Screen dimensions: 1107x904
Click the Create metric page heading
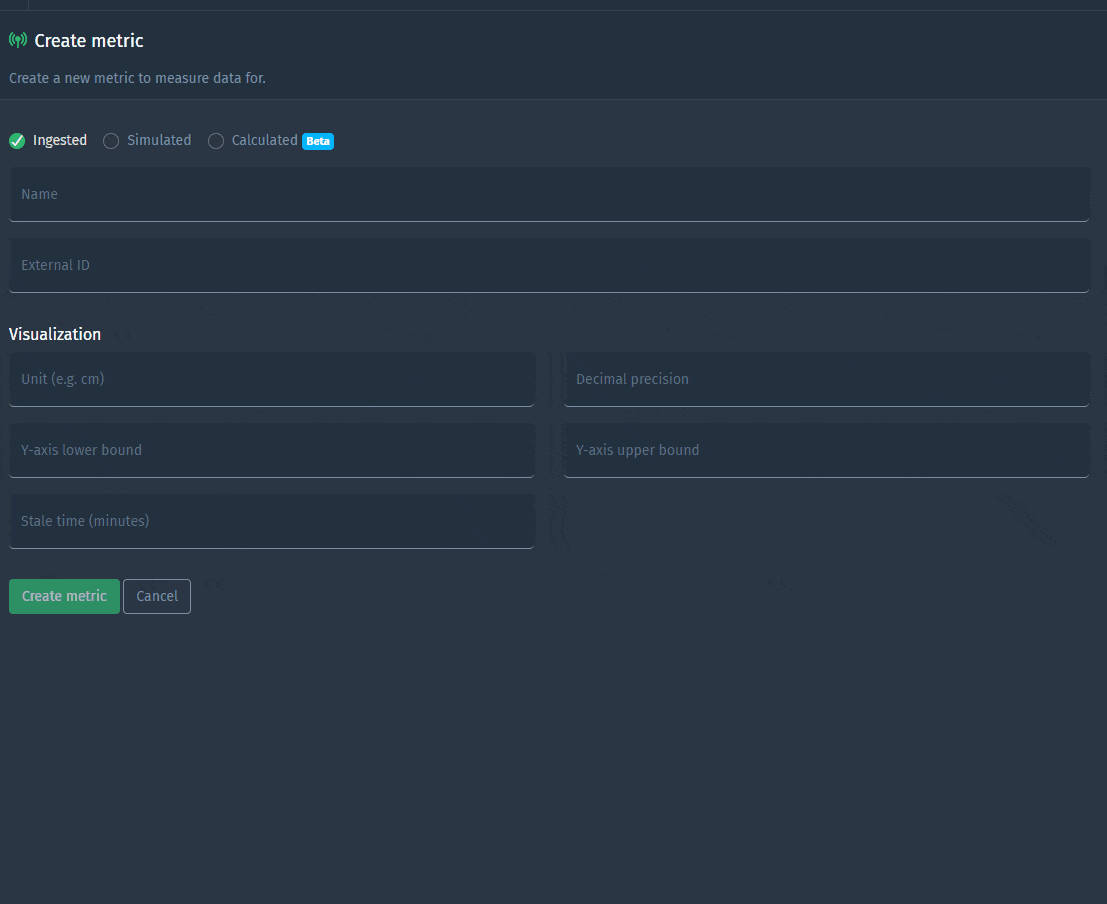click(x=89, y=41)
